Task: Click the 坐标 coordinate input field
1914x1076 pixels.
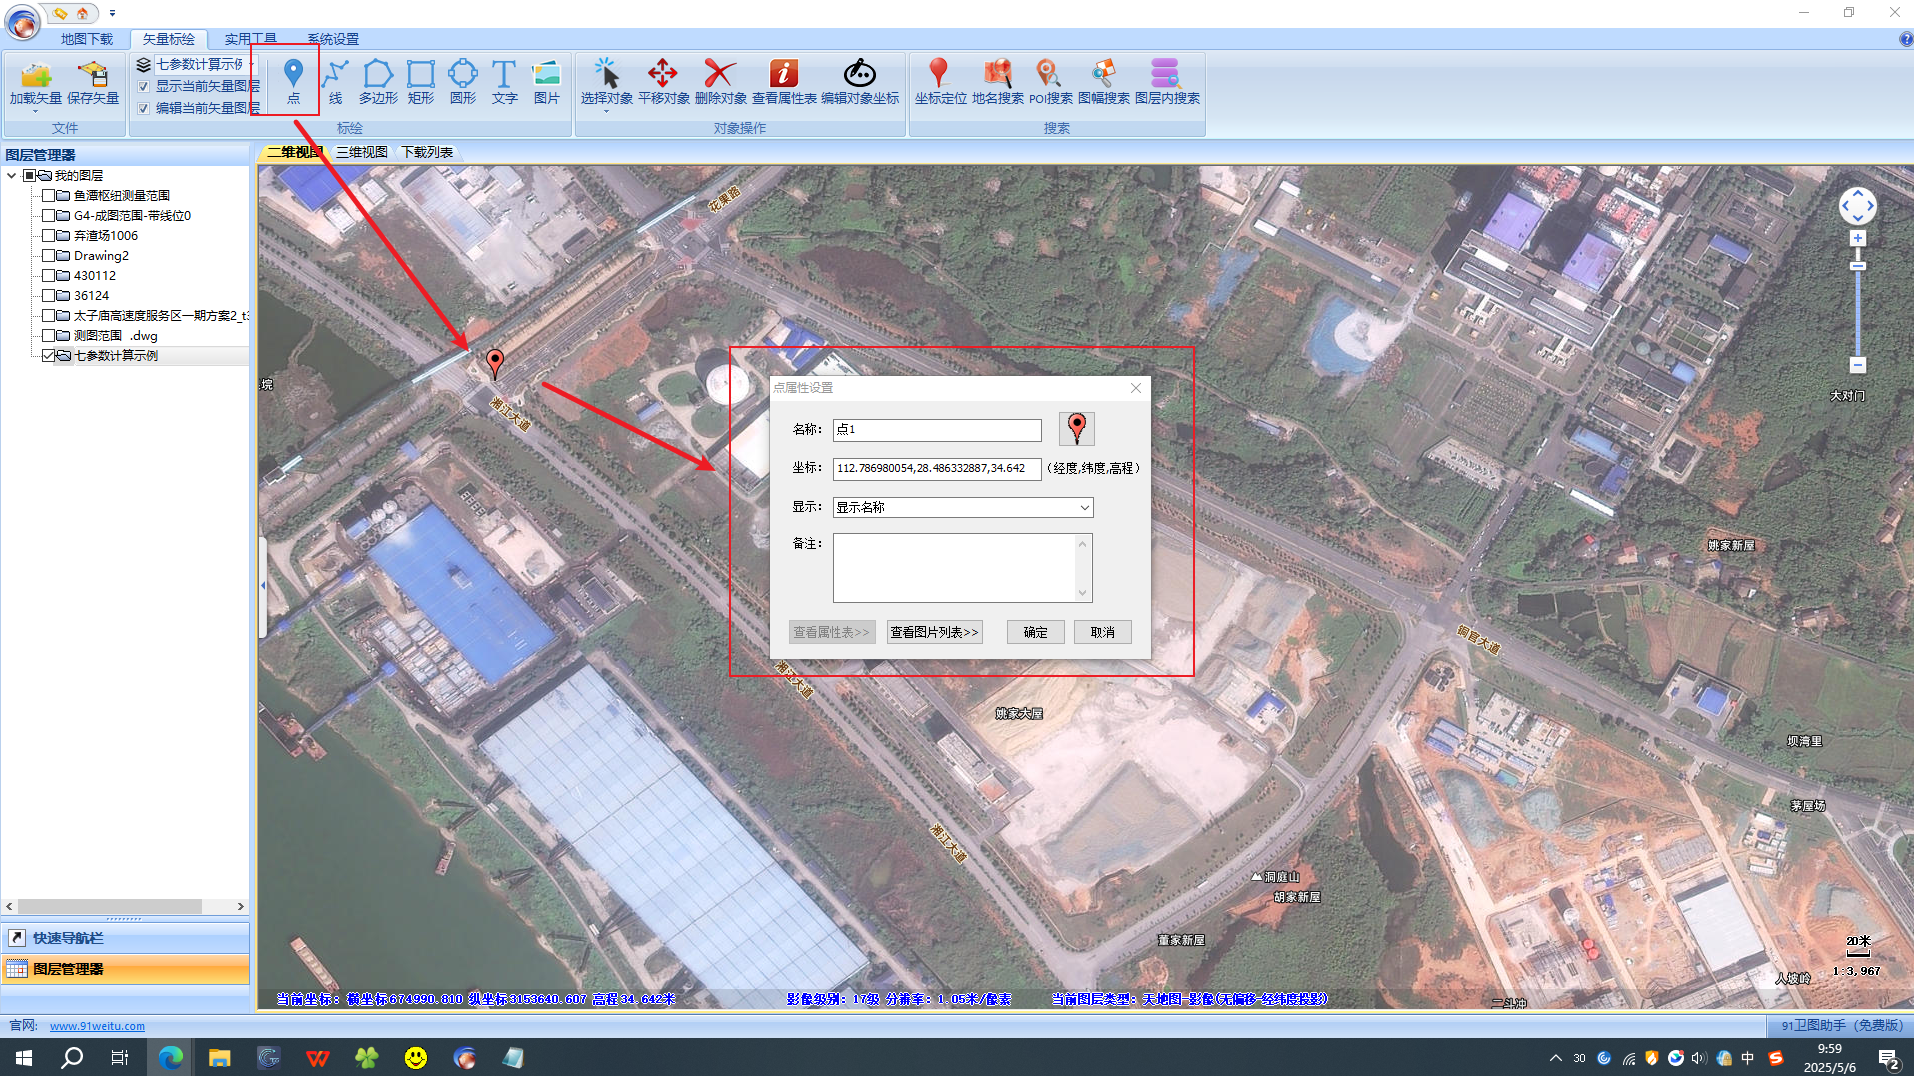Action: [x=937, y=468]
